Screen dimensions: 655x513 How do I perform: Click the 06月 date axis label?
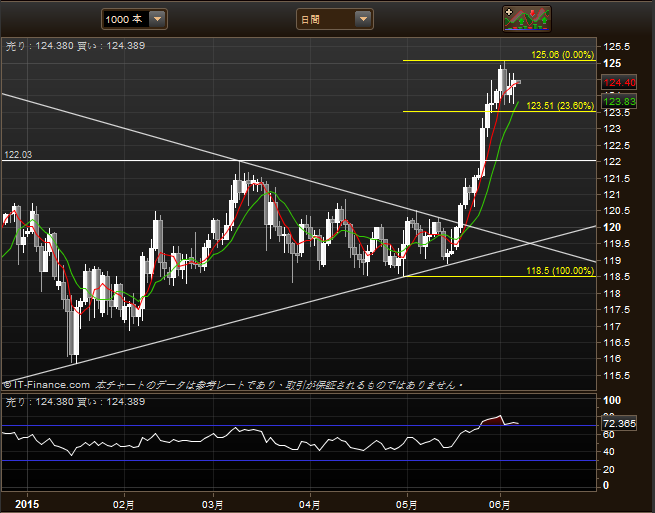tap(500, 505)
